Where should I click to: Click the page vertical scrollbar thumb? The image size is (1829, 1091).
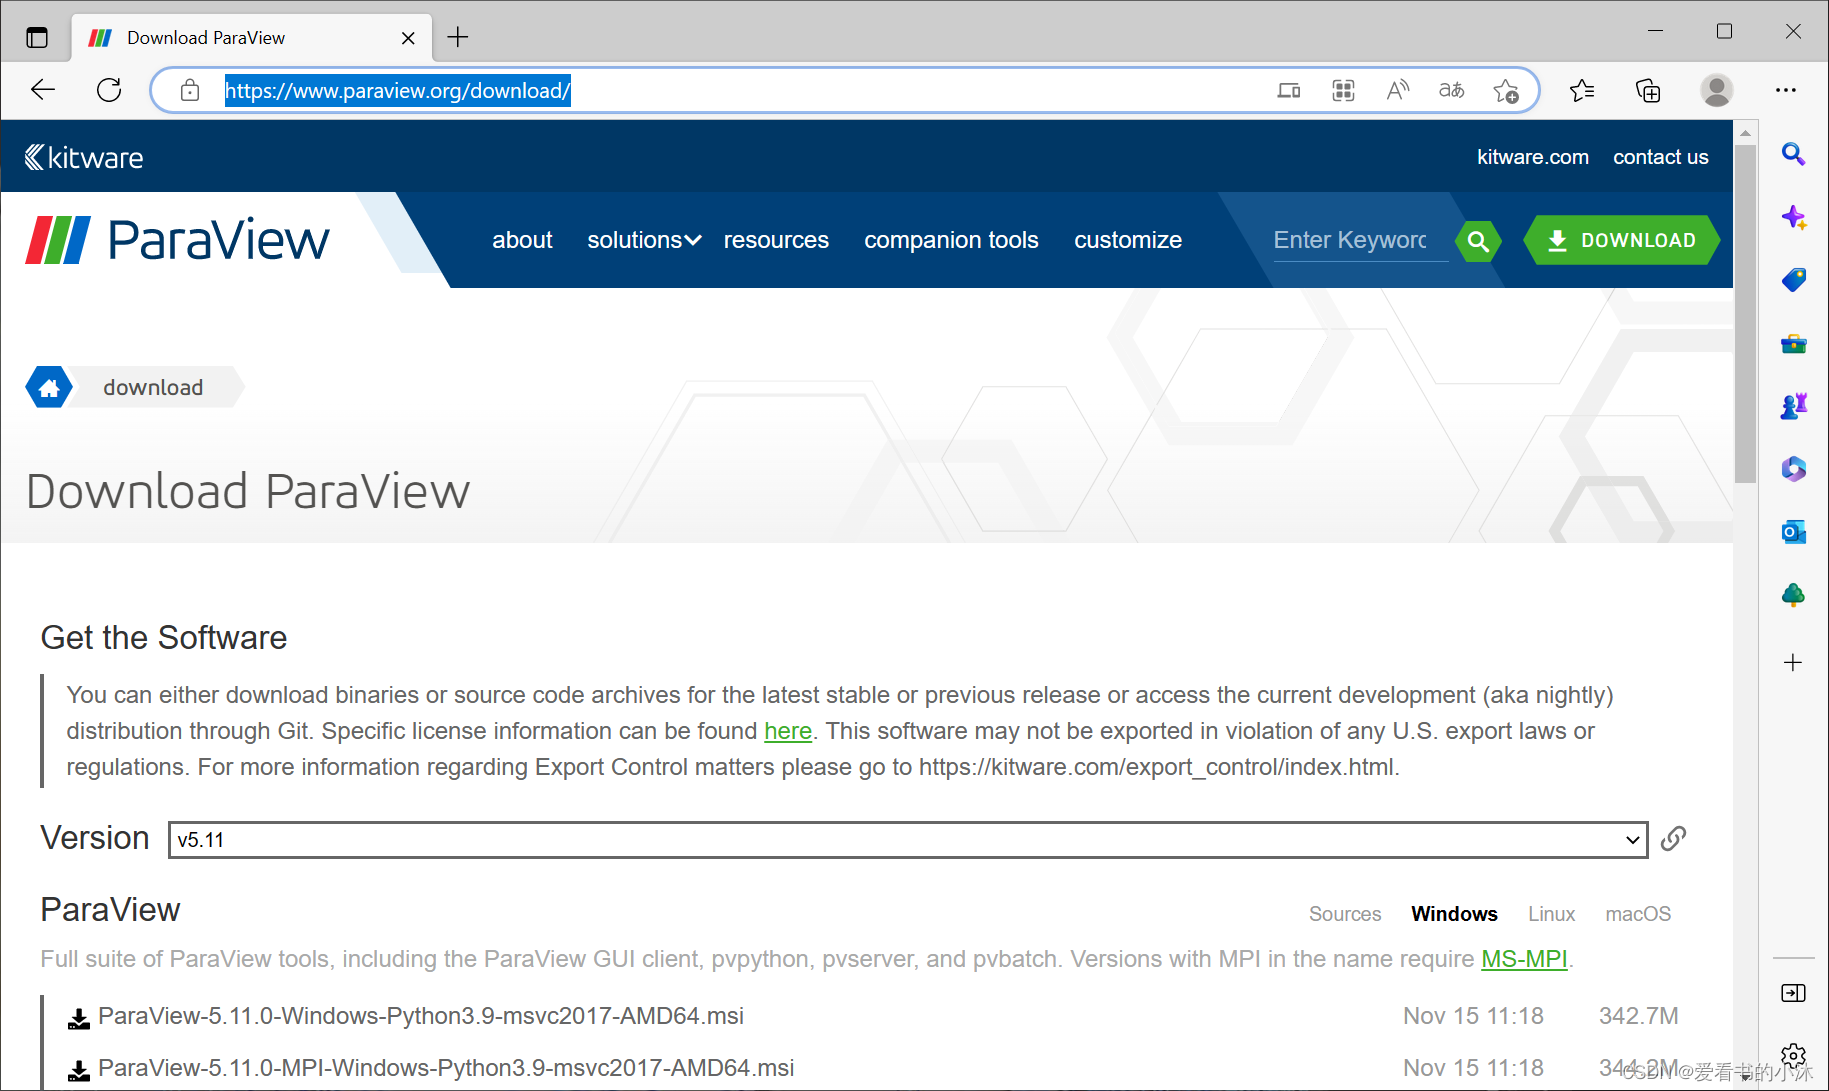[1745, 310]
